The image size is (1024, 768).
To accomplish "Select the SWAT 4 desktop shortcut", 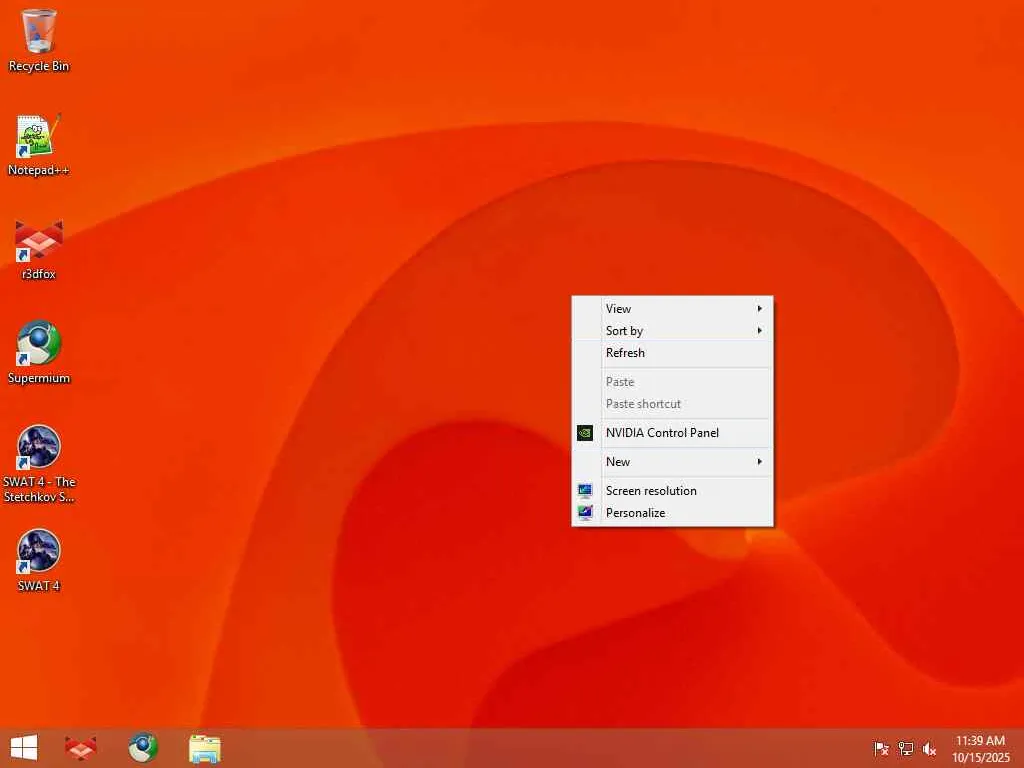I will tap(39, 560).
